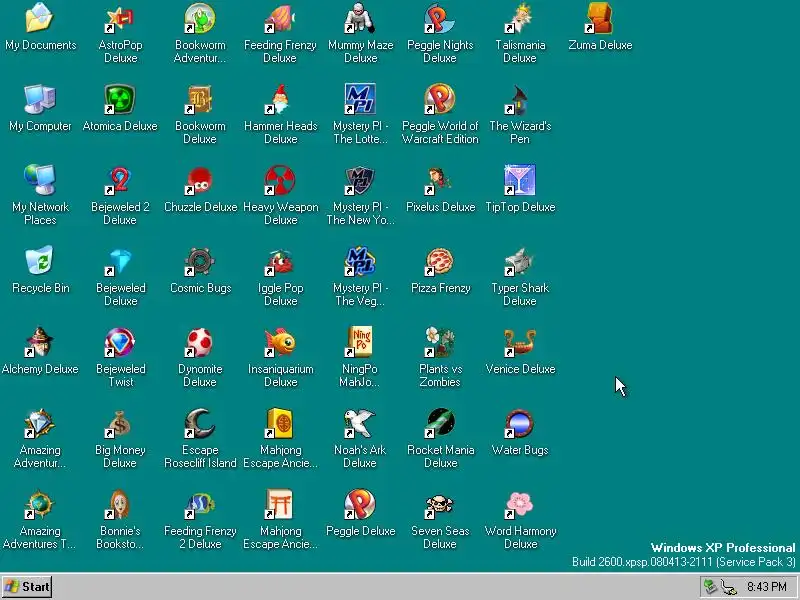Open the My Documents folder icon
The image size is (800, 600).
tap(40, 18)
